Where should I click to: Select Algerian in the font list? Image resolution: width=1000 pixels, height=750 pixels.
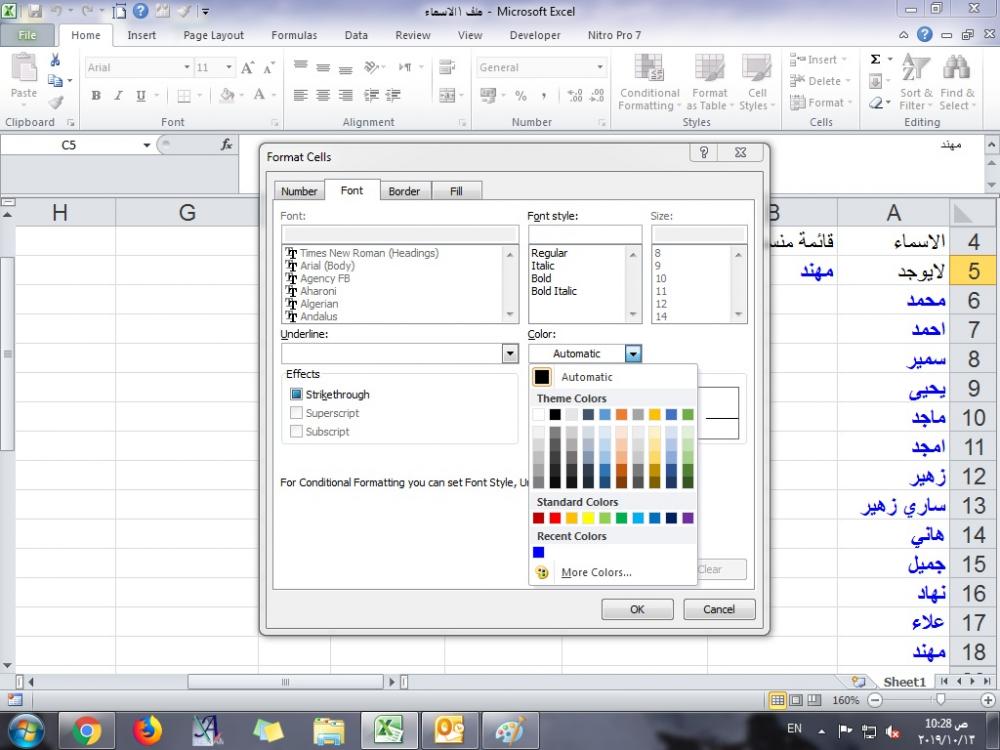(319, 304)
